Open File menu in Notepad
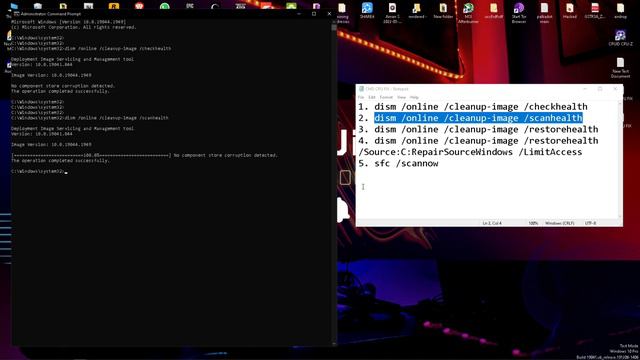Viewport: 640px width, 360px height. [x=361, y=97]
